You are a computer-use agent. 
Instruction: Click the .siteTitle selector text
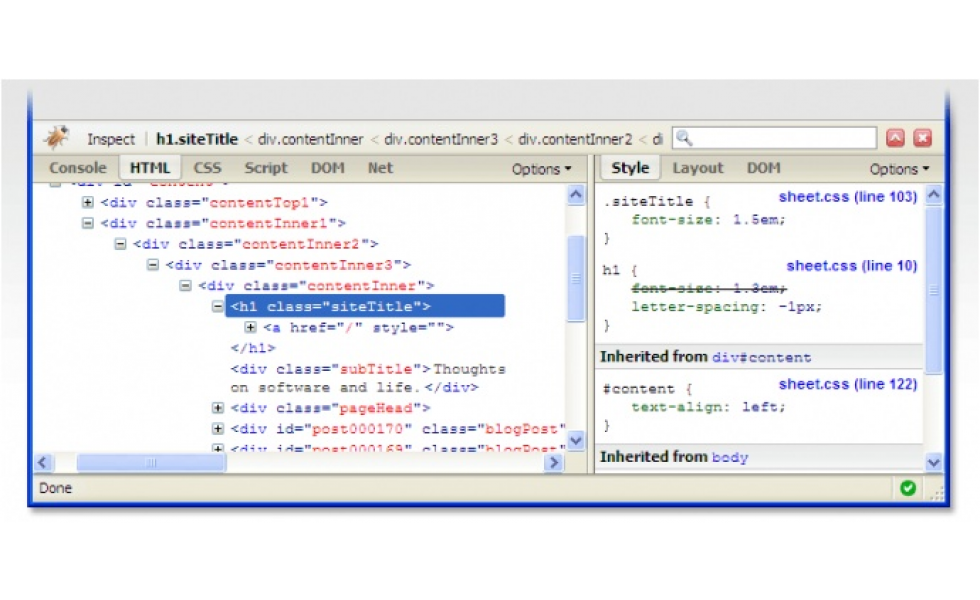point(648,201)
